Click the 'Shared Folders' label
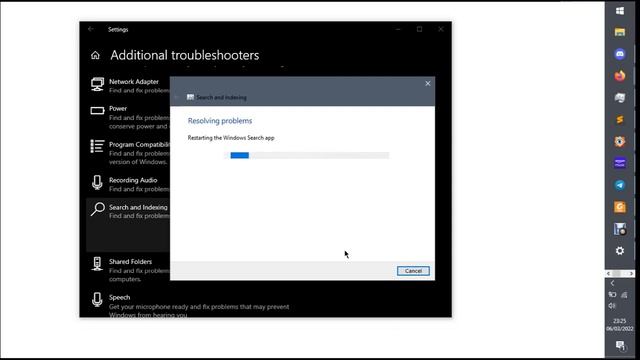This screenshot has width=640, height=360. click(x=130, y=262)
